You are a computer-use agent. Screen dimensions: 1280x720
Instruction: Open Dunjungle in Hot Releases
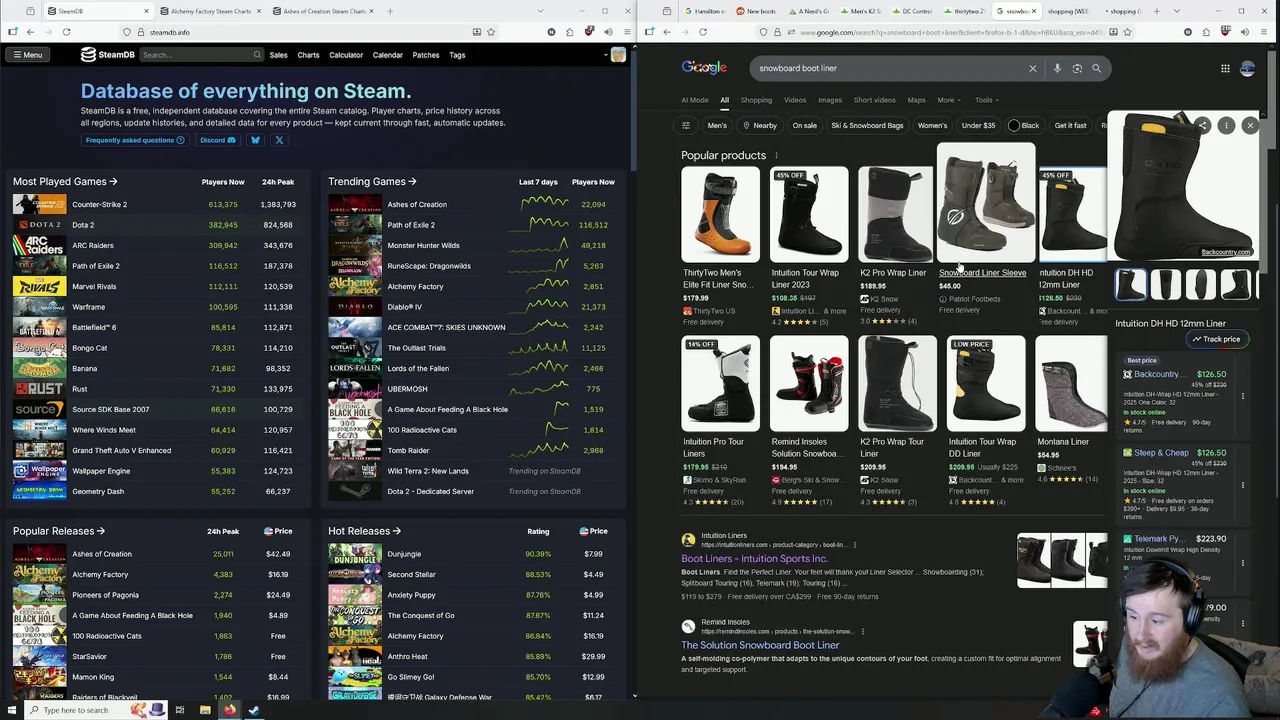[x=472, y=554]
